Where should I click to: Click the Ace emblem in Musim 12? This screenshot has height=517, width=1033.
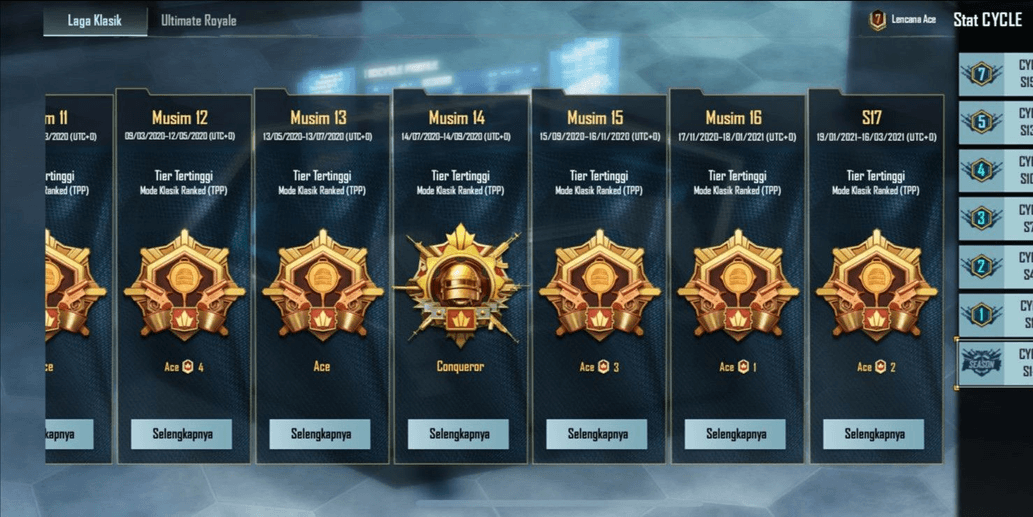(184, 284)
